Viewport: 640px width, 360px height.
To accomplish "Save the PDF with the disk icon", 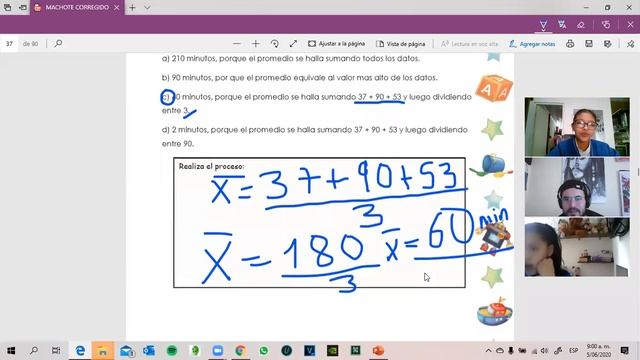I will point(589,44).
